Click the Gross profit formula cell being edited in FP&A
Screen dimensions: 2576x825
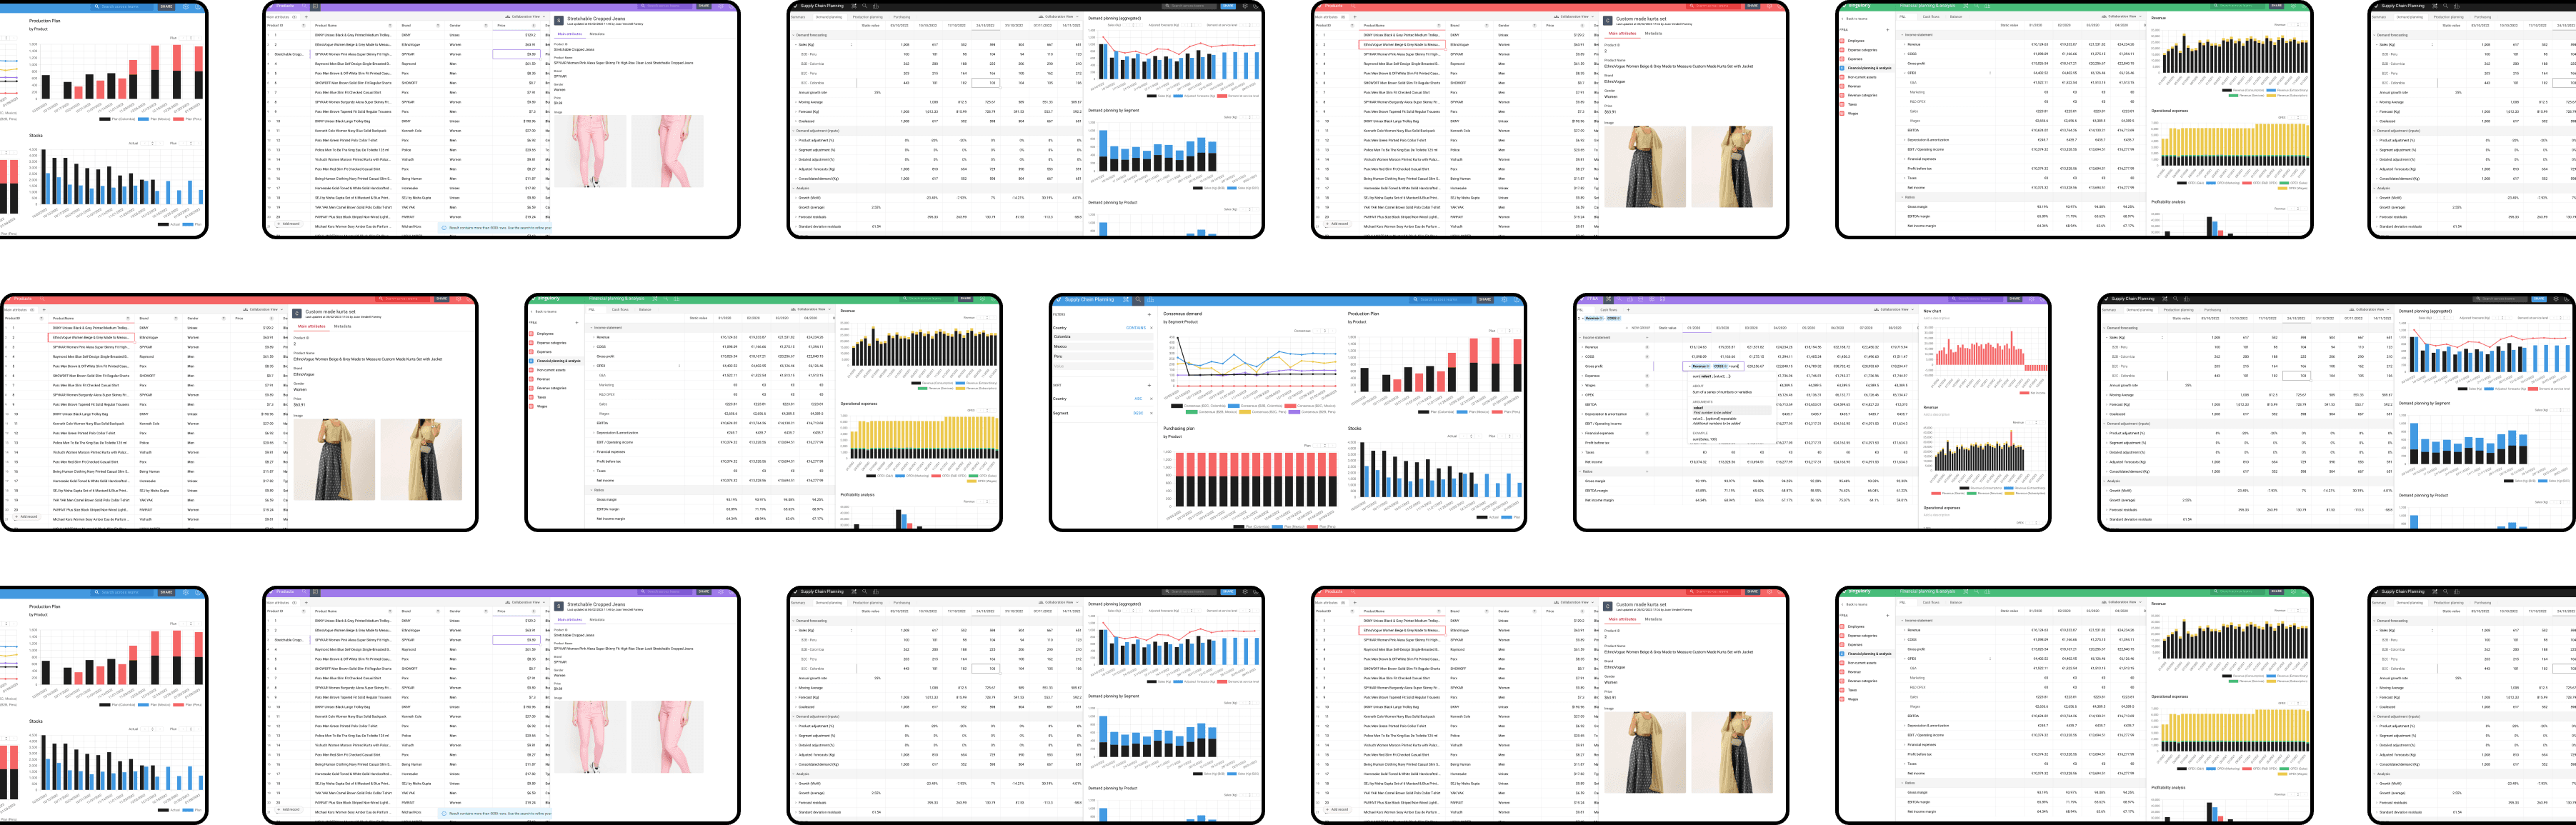tap(1714, 367)
